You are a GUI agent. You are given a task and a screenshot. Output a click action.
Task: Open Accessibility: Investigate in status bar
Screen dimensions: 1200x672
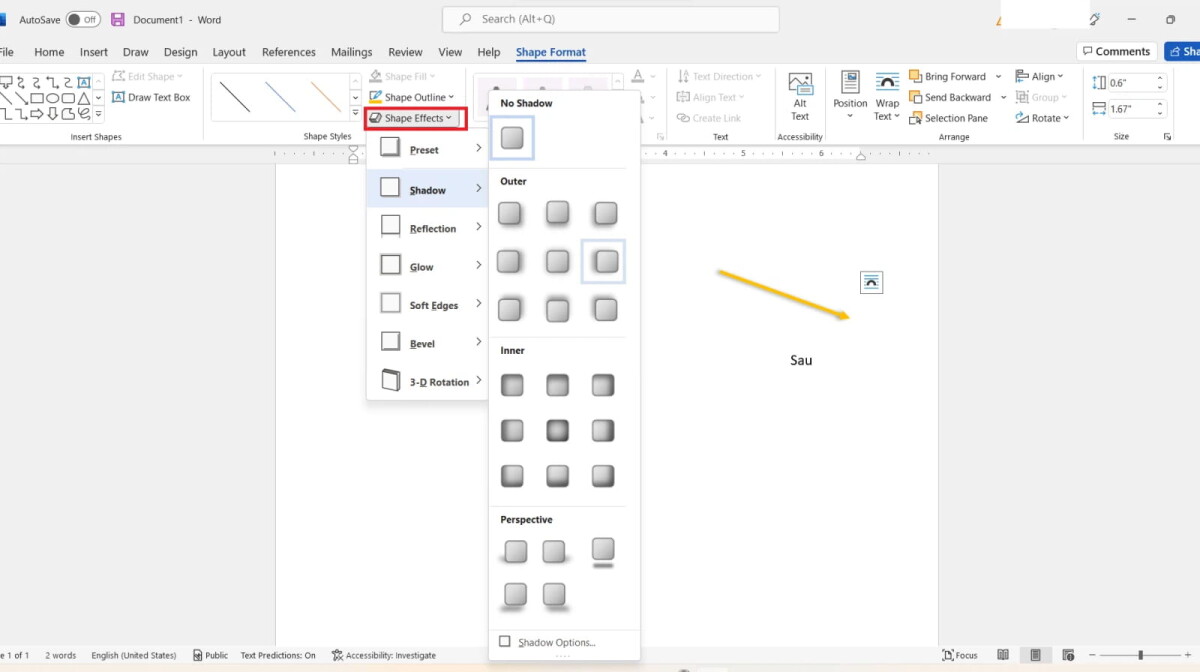coord(384,655)
